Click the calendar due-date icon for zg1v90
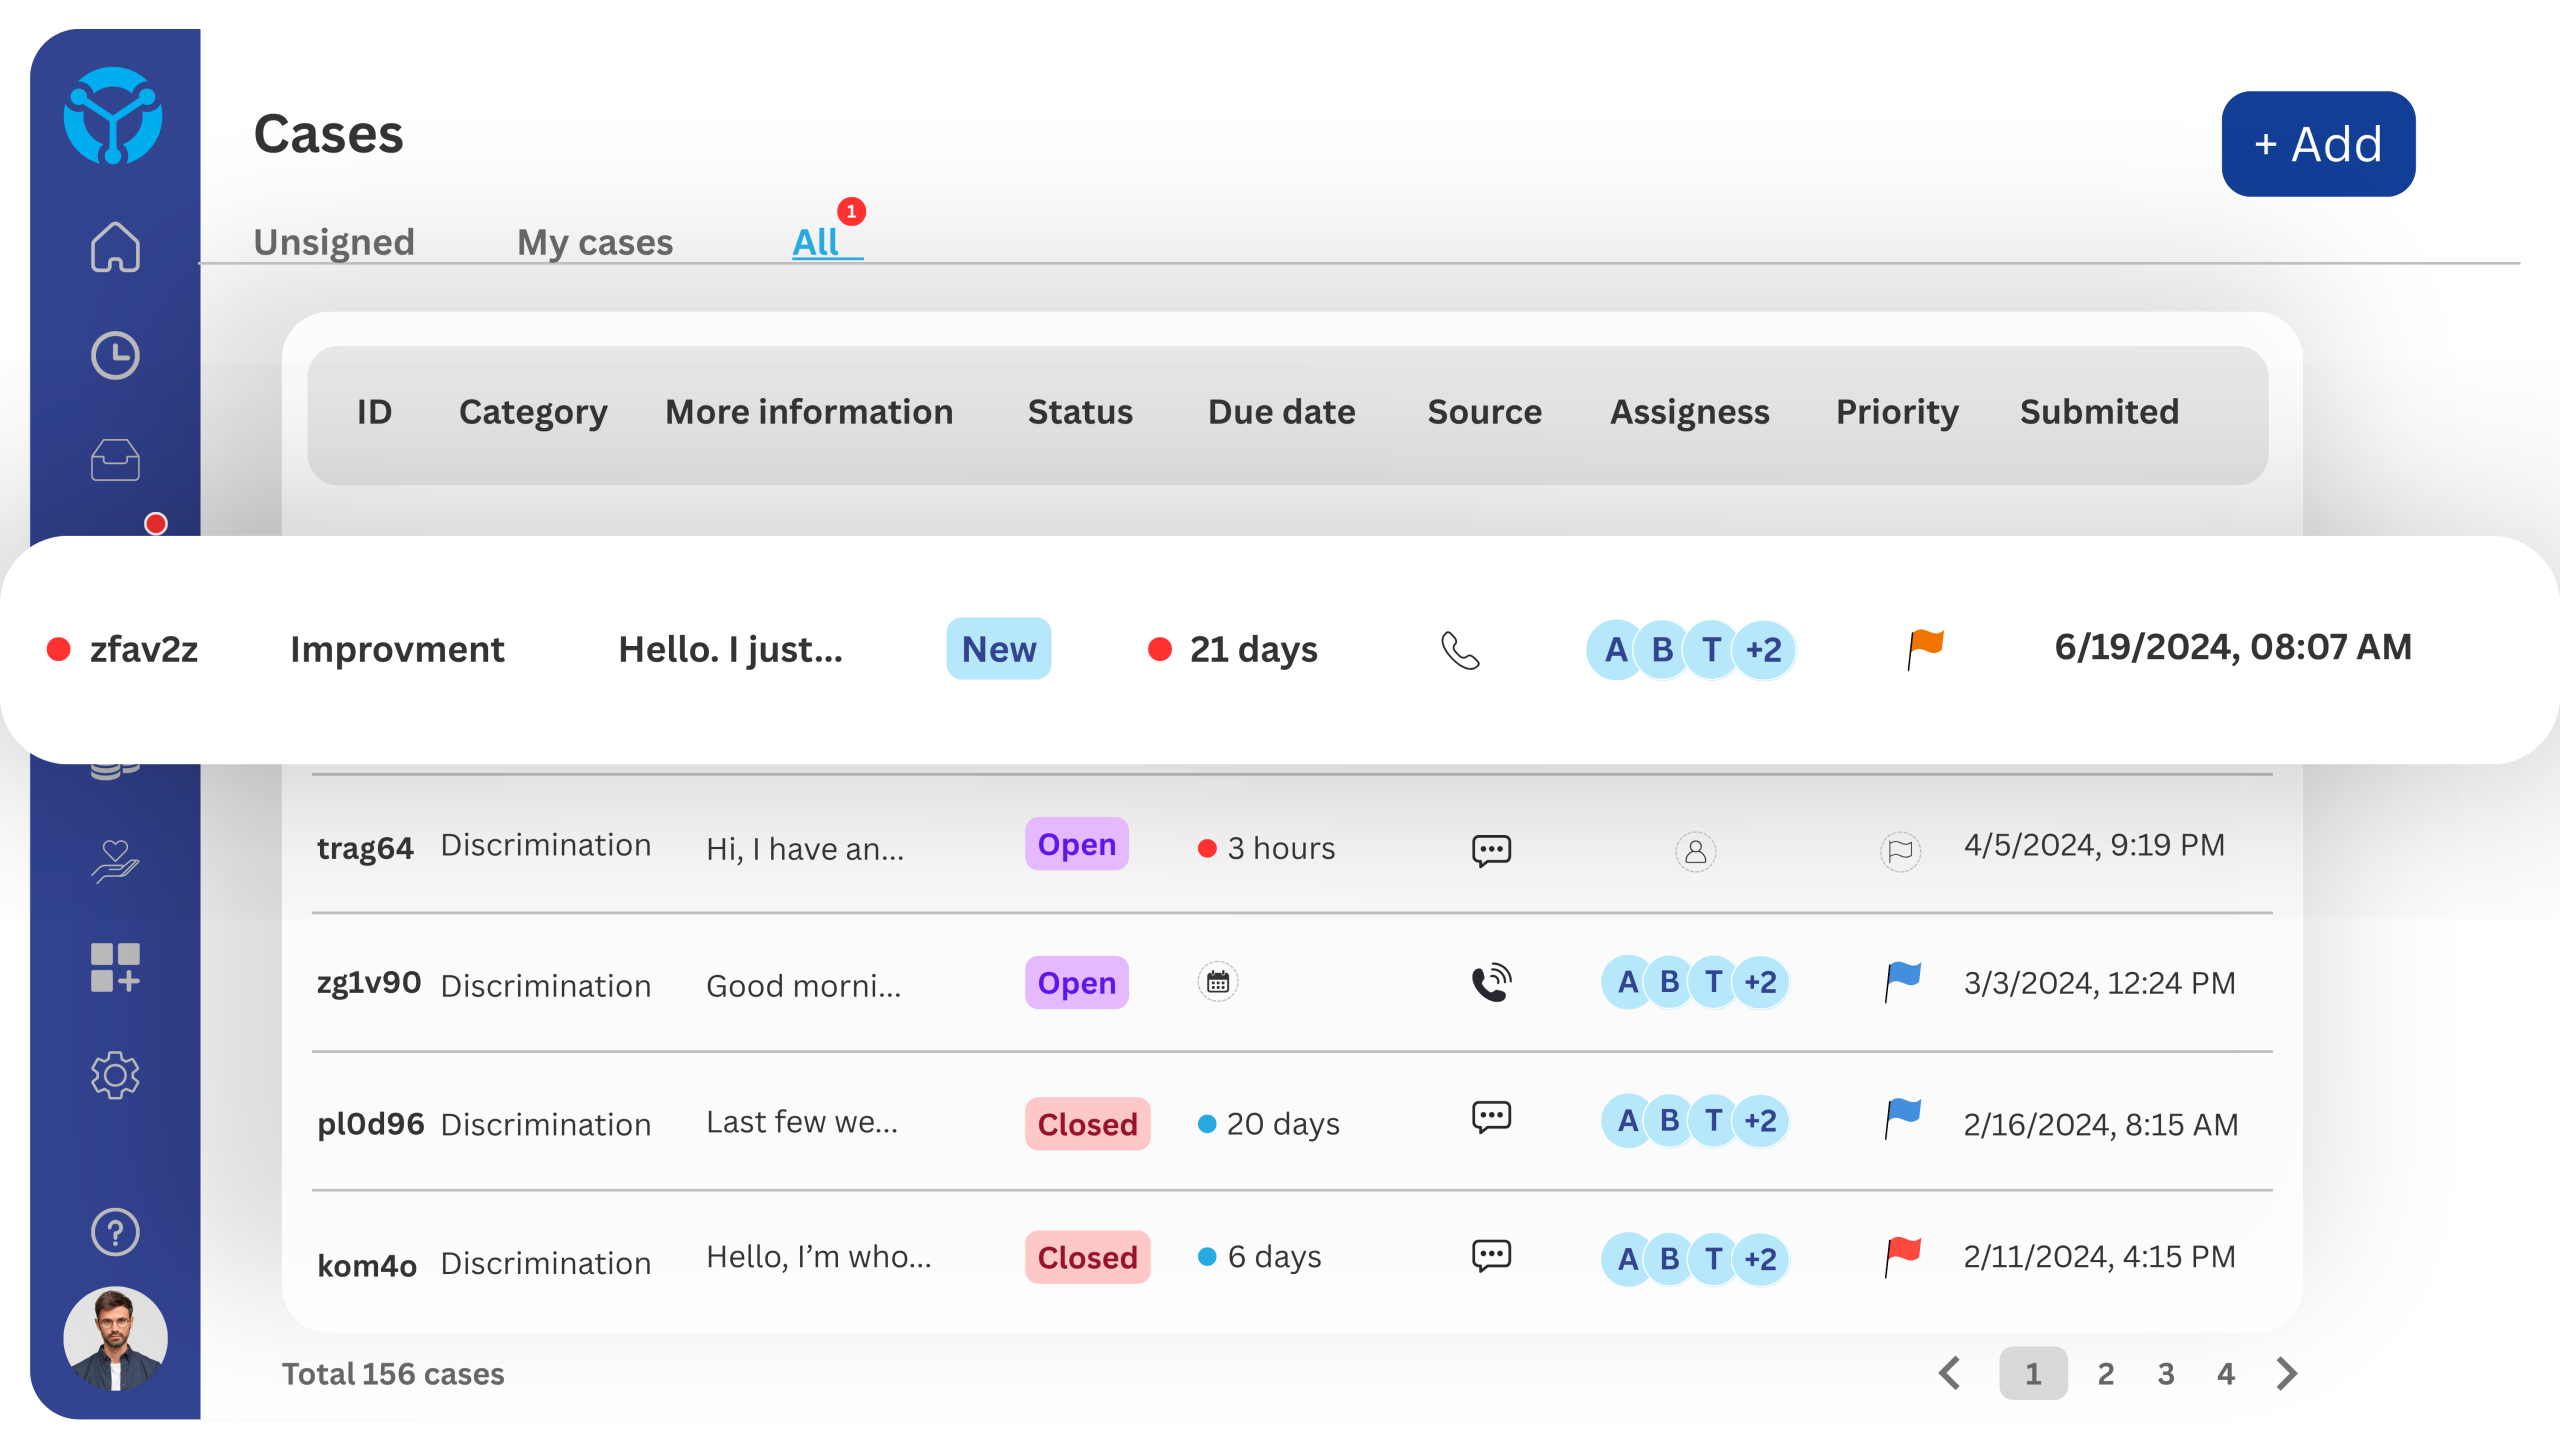This screenshot has height=1440, width=2560. [x=1217, y=982]
